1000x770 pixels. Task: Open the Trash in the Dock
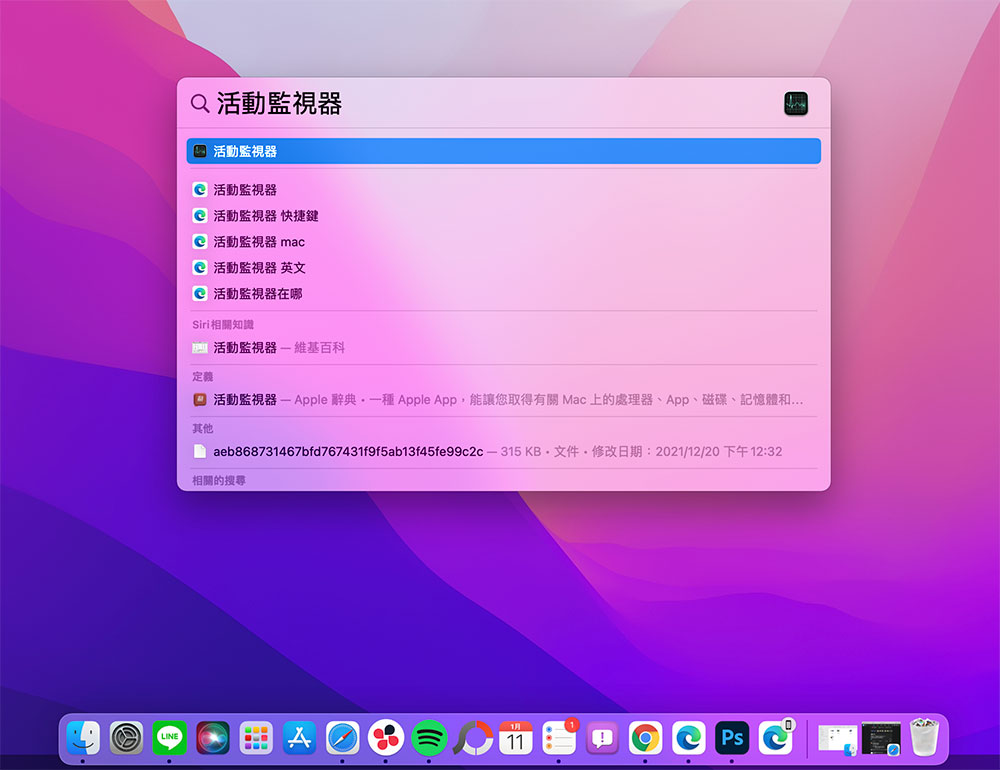click(x=924, y=737)
